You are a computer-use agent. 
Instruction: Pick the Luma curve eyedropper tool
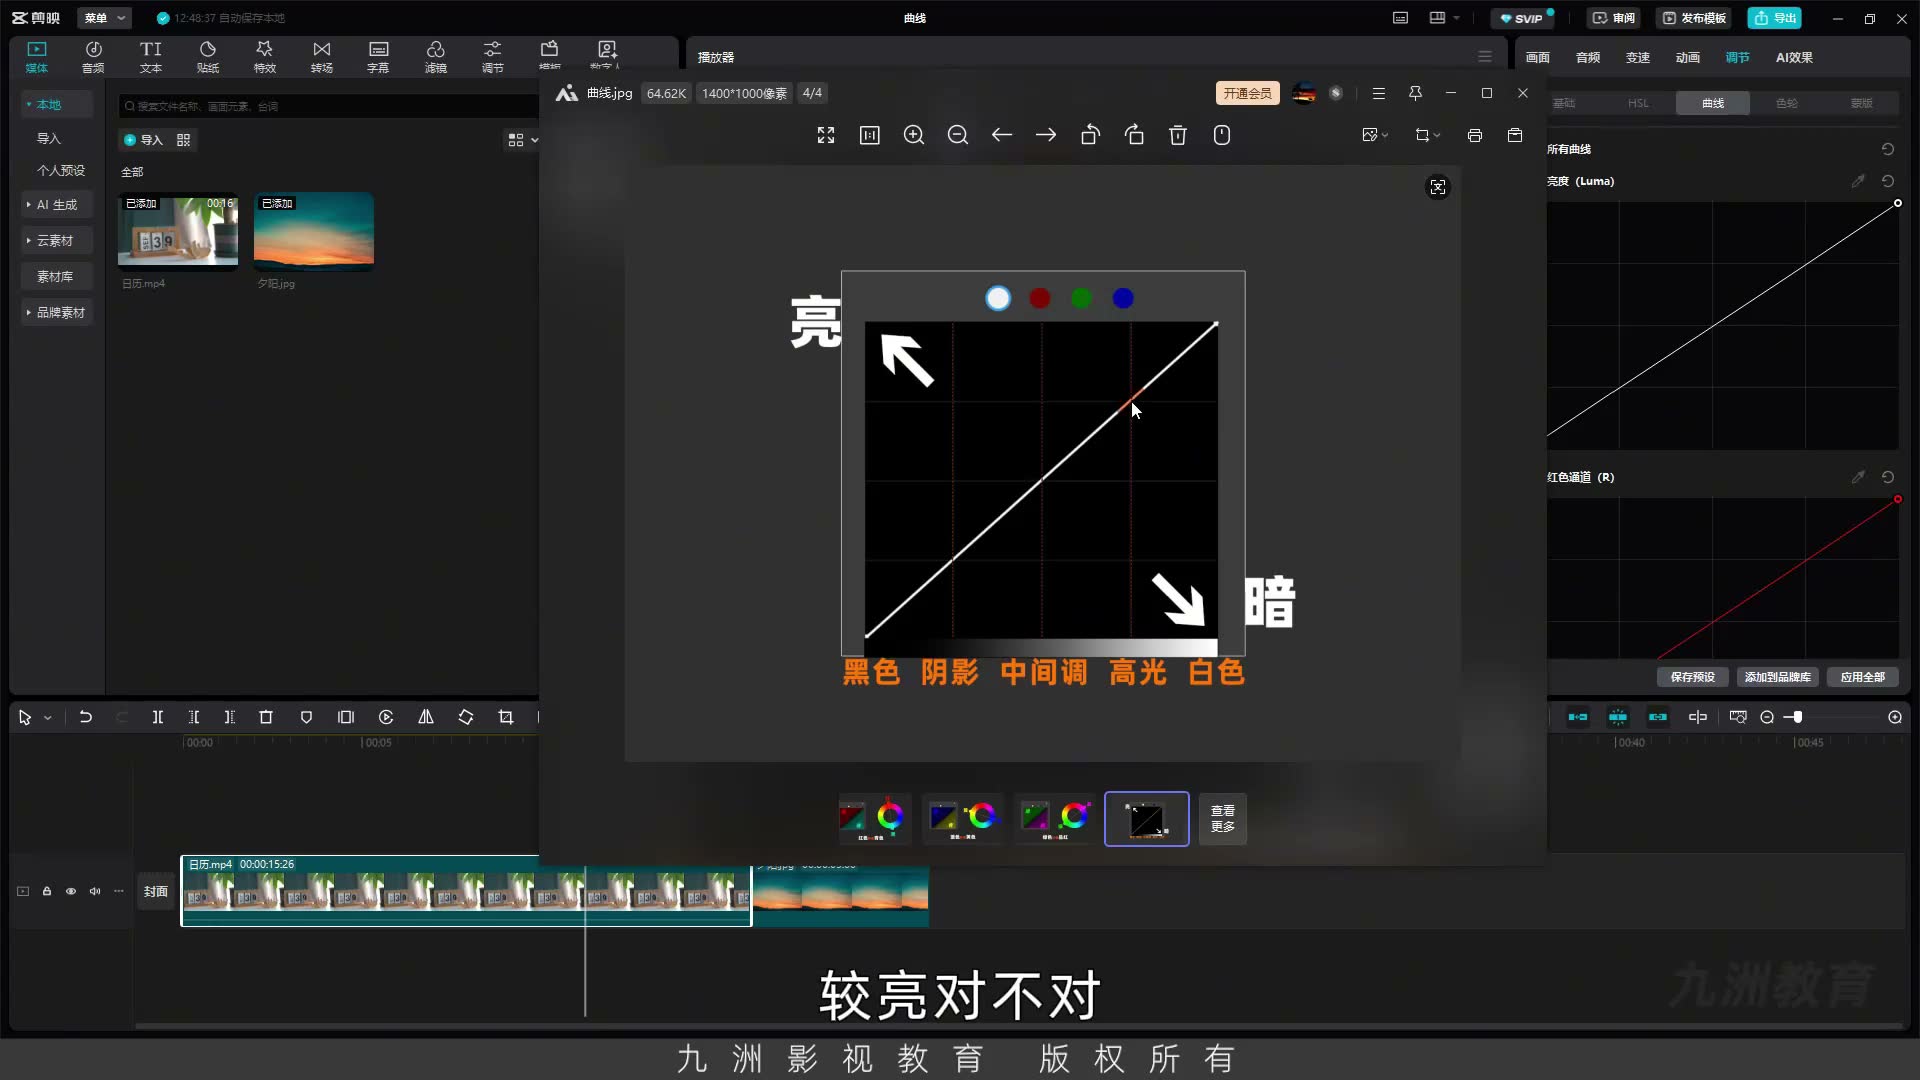pyautogui.click(x=1858, y=181)
